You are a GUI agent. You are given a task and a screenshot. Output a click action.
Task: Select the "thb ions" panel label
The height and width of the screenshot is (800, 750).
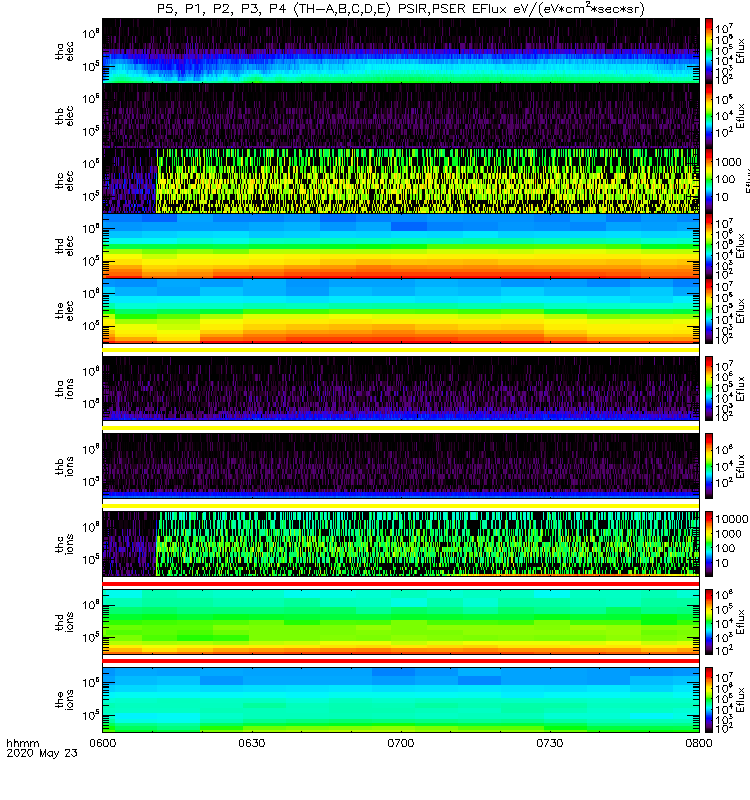point(64,466)
